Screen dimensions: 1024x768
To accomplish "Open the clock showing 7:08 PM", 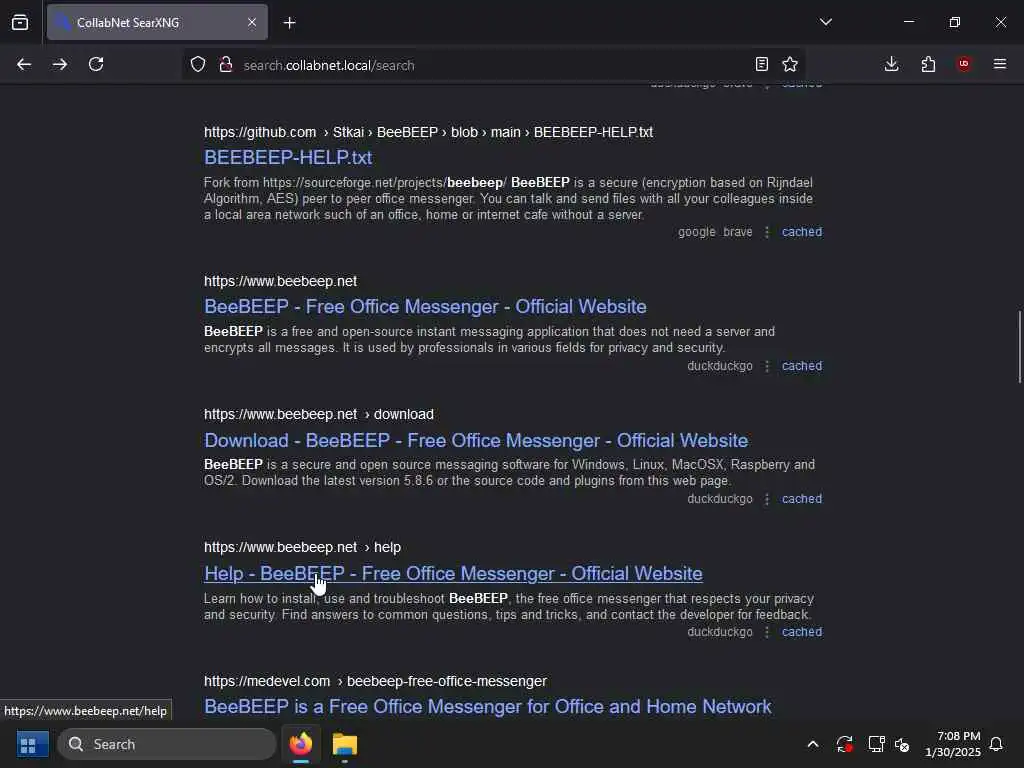I will (x=953, y=744).
